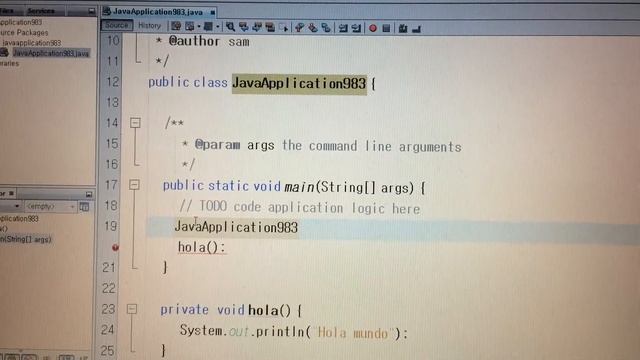Click the Java file icon beside JavaApplication983.java

point(4,53)
